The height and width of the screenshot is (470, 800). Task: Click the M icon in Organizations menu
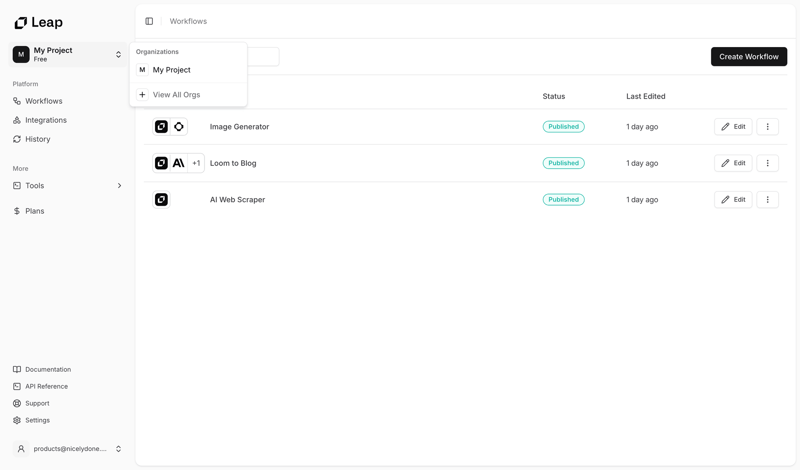coord(142,70)
